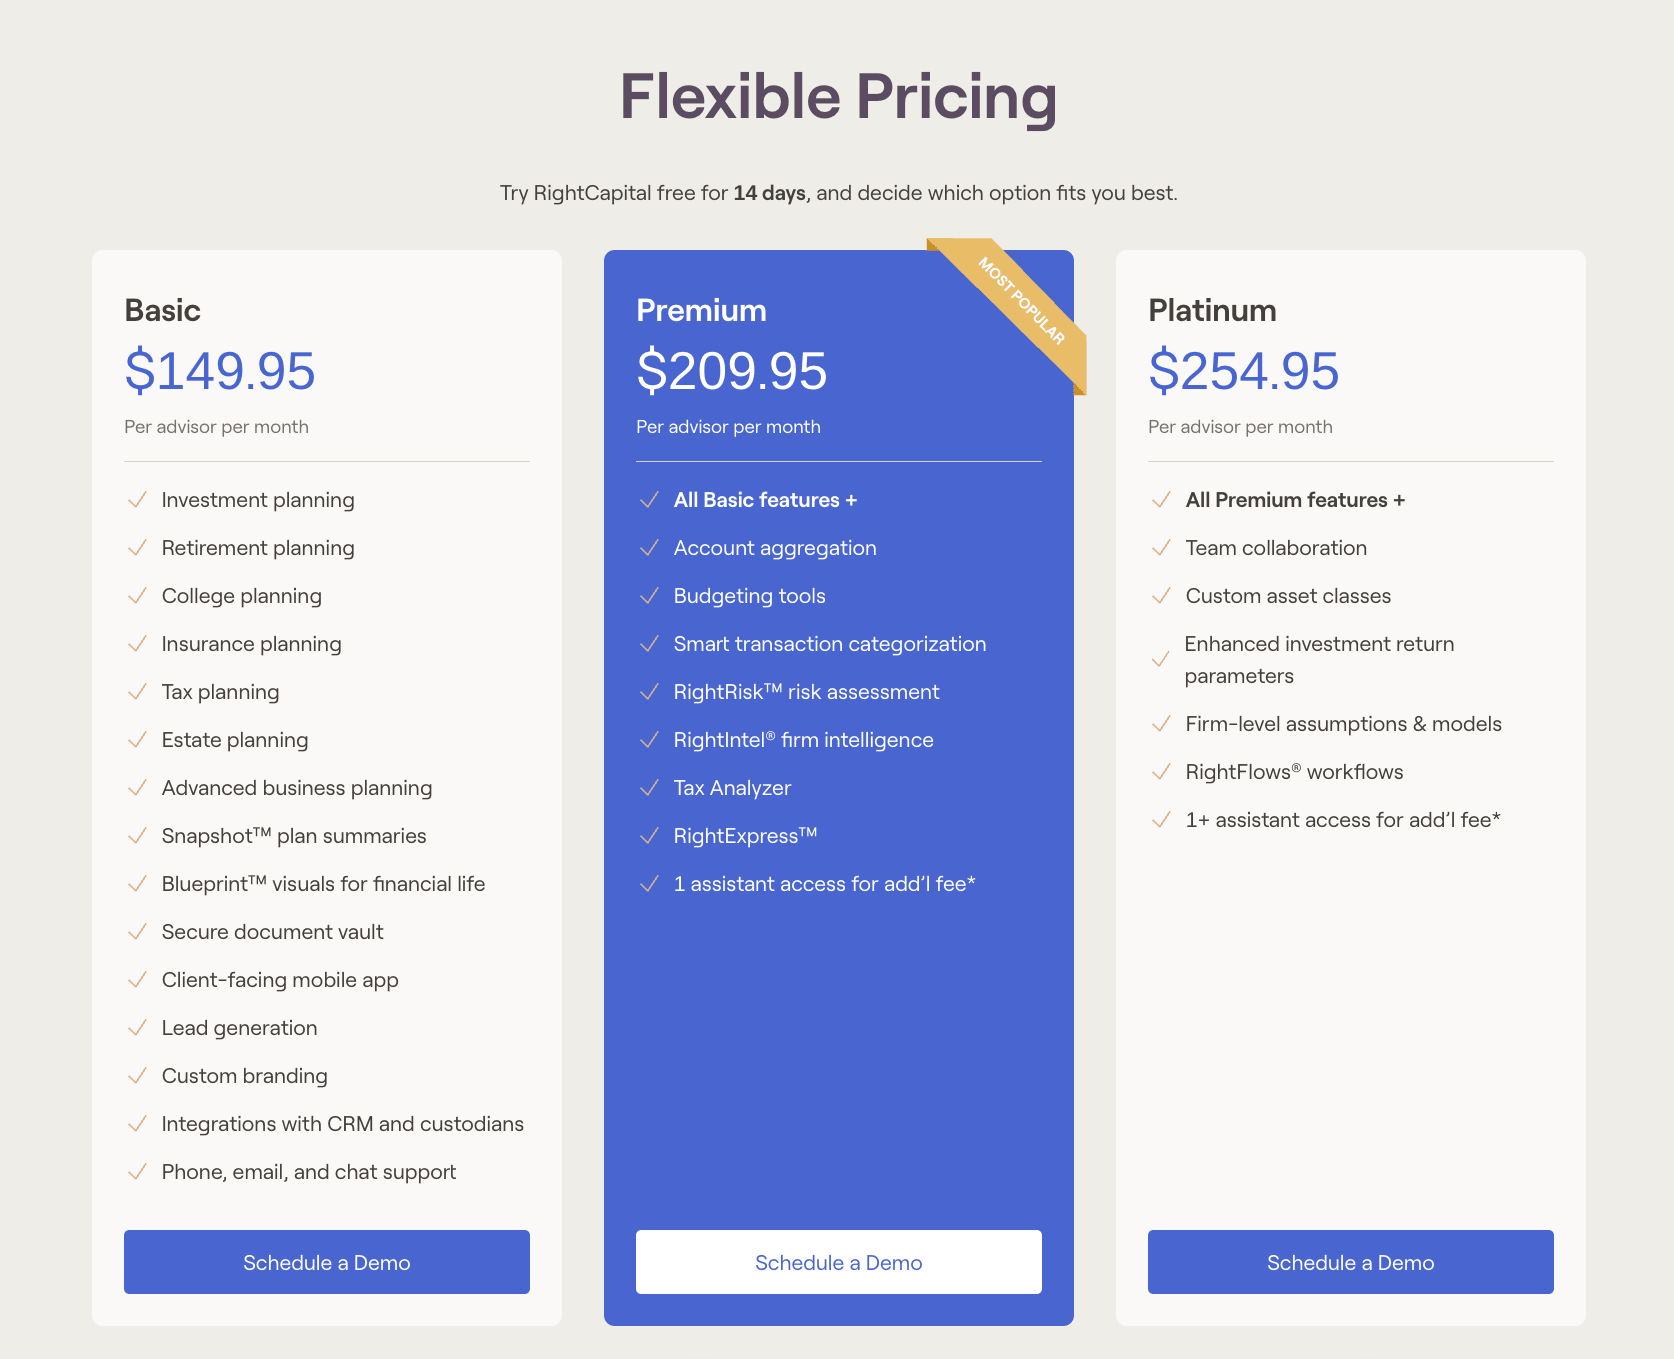Image resolution: width=1674 pixels, height=1359 pixels.
Task: Click the All Basic features + text
Action: [765, 500]
